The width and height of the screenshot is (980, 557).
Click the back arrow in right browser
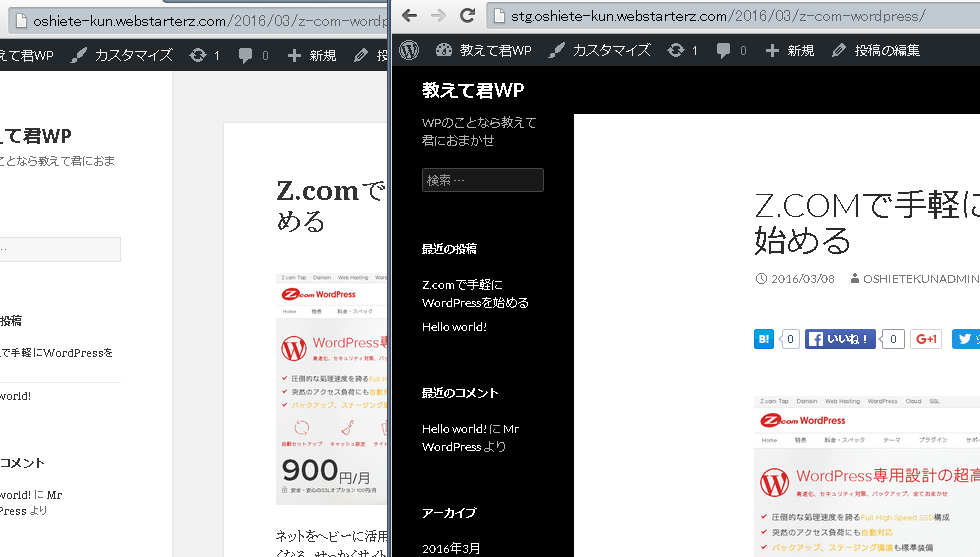[409, 16]
